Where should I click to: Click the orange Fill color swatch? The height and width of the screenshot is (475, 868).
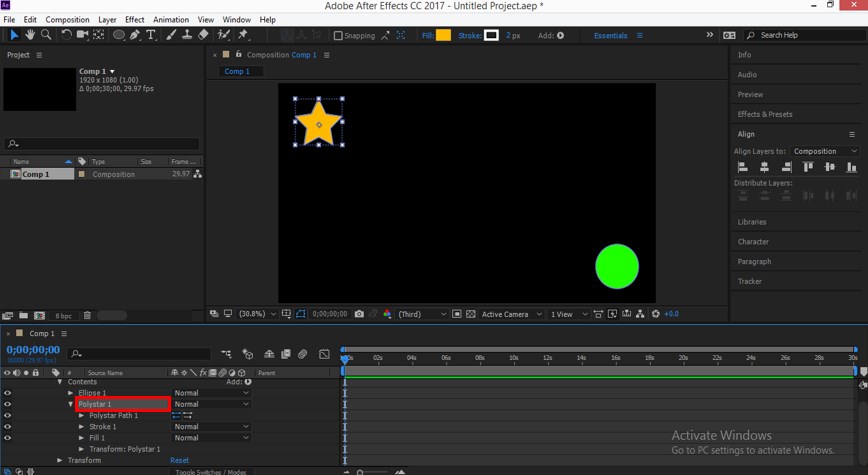coord(443,35)
